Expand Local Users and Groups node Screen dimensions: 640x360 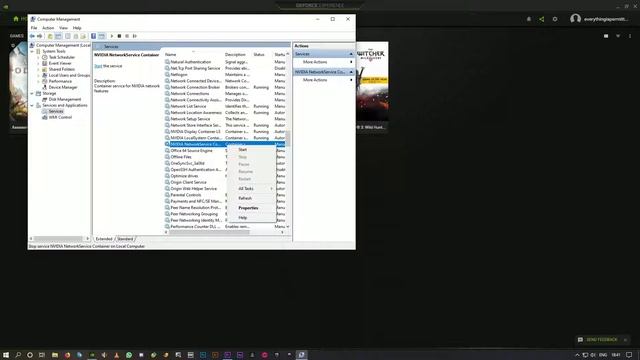pyautogui.click(x=38, y=75)
